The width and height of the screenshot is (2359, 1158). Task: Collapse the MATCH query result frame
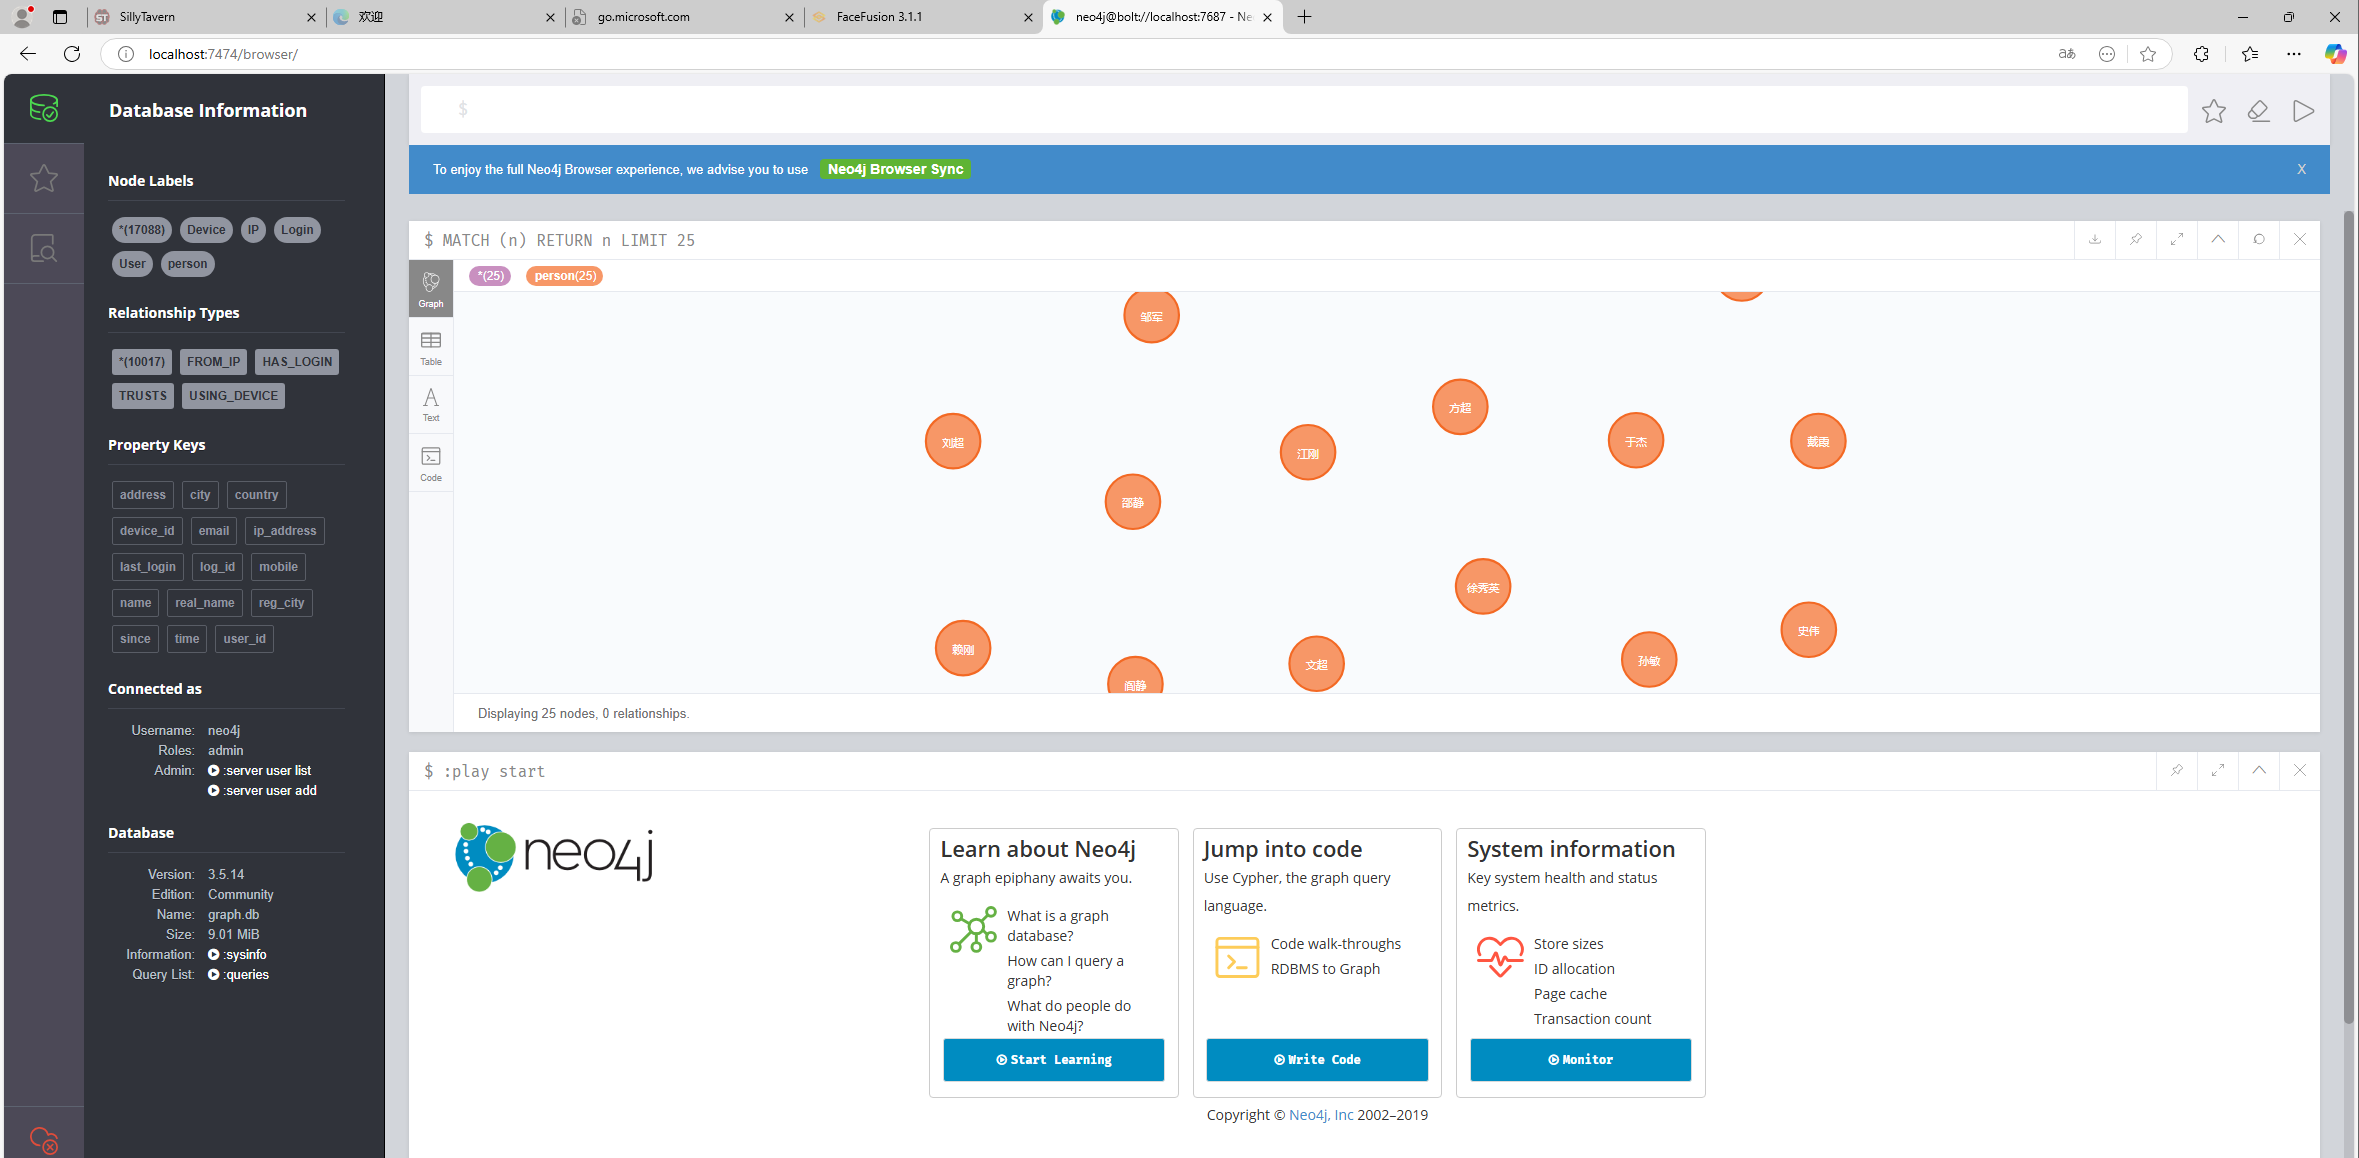pyautogui.click(x=2218, y=240)
